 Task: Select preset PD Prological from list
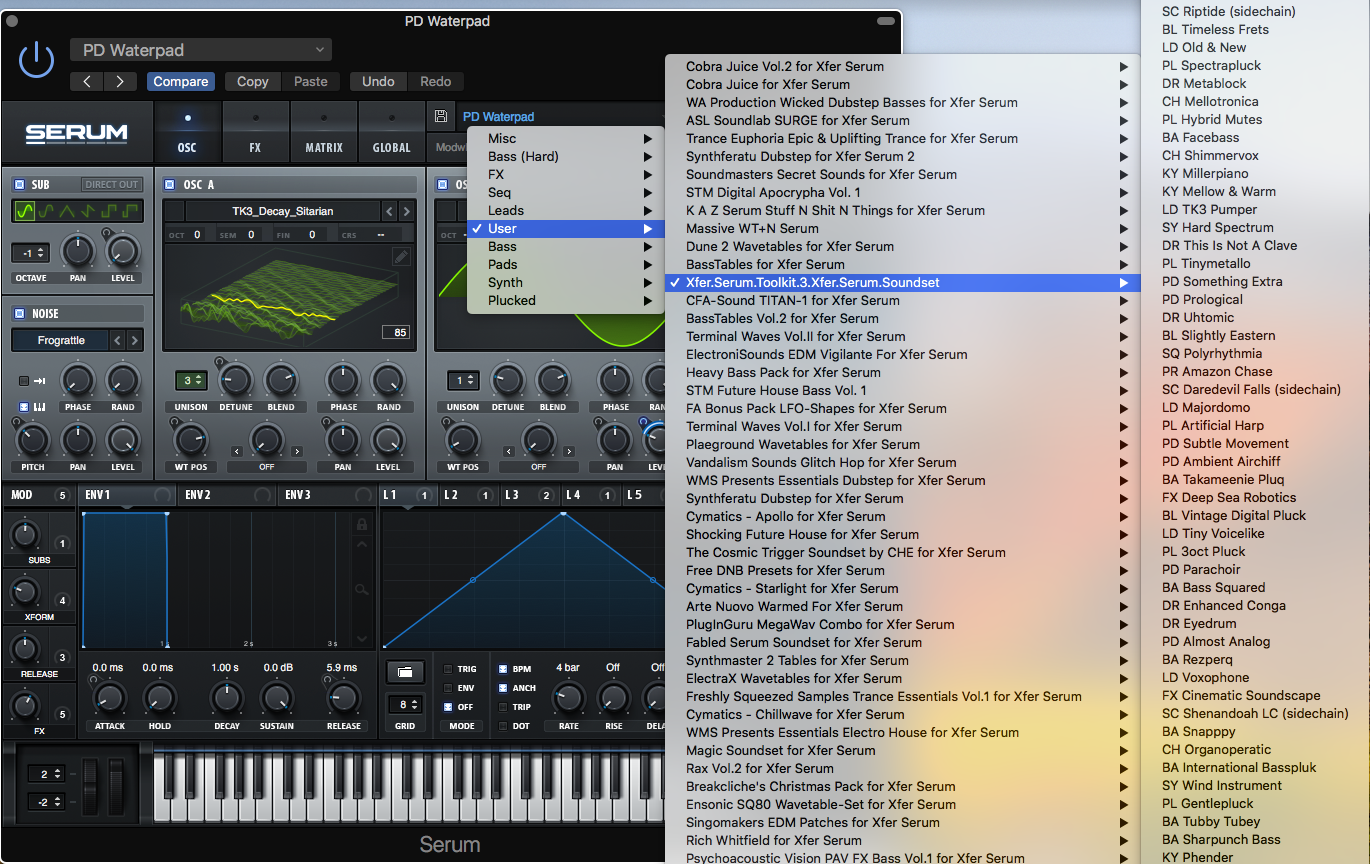pos(1256,300)
